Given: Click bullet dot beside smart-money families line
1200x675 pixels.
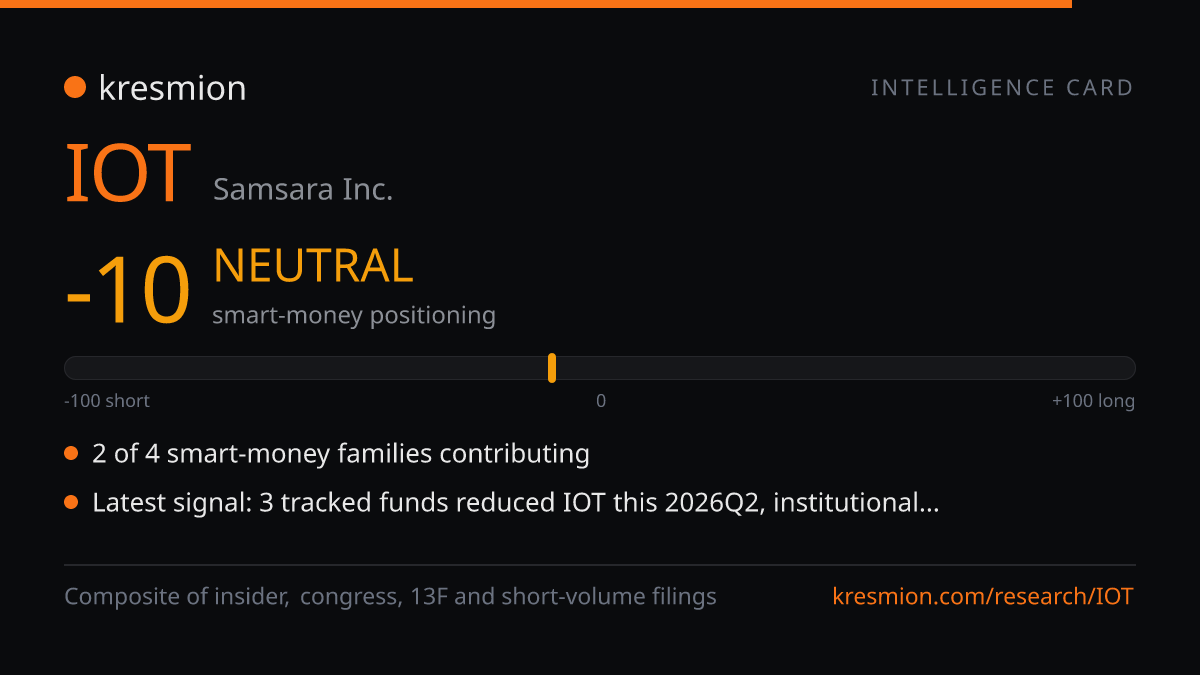Looking at the screenshot, I should [71, 454].
